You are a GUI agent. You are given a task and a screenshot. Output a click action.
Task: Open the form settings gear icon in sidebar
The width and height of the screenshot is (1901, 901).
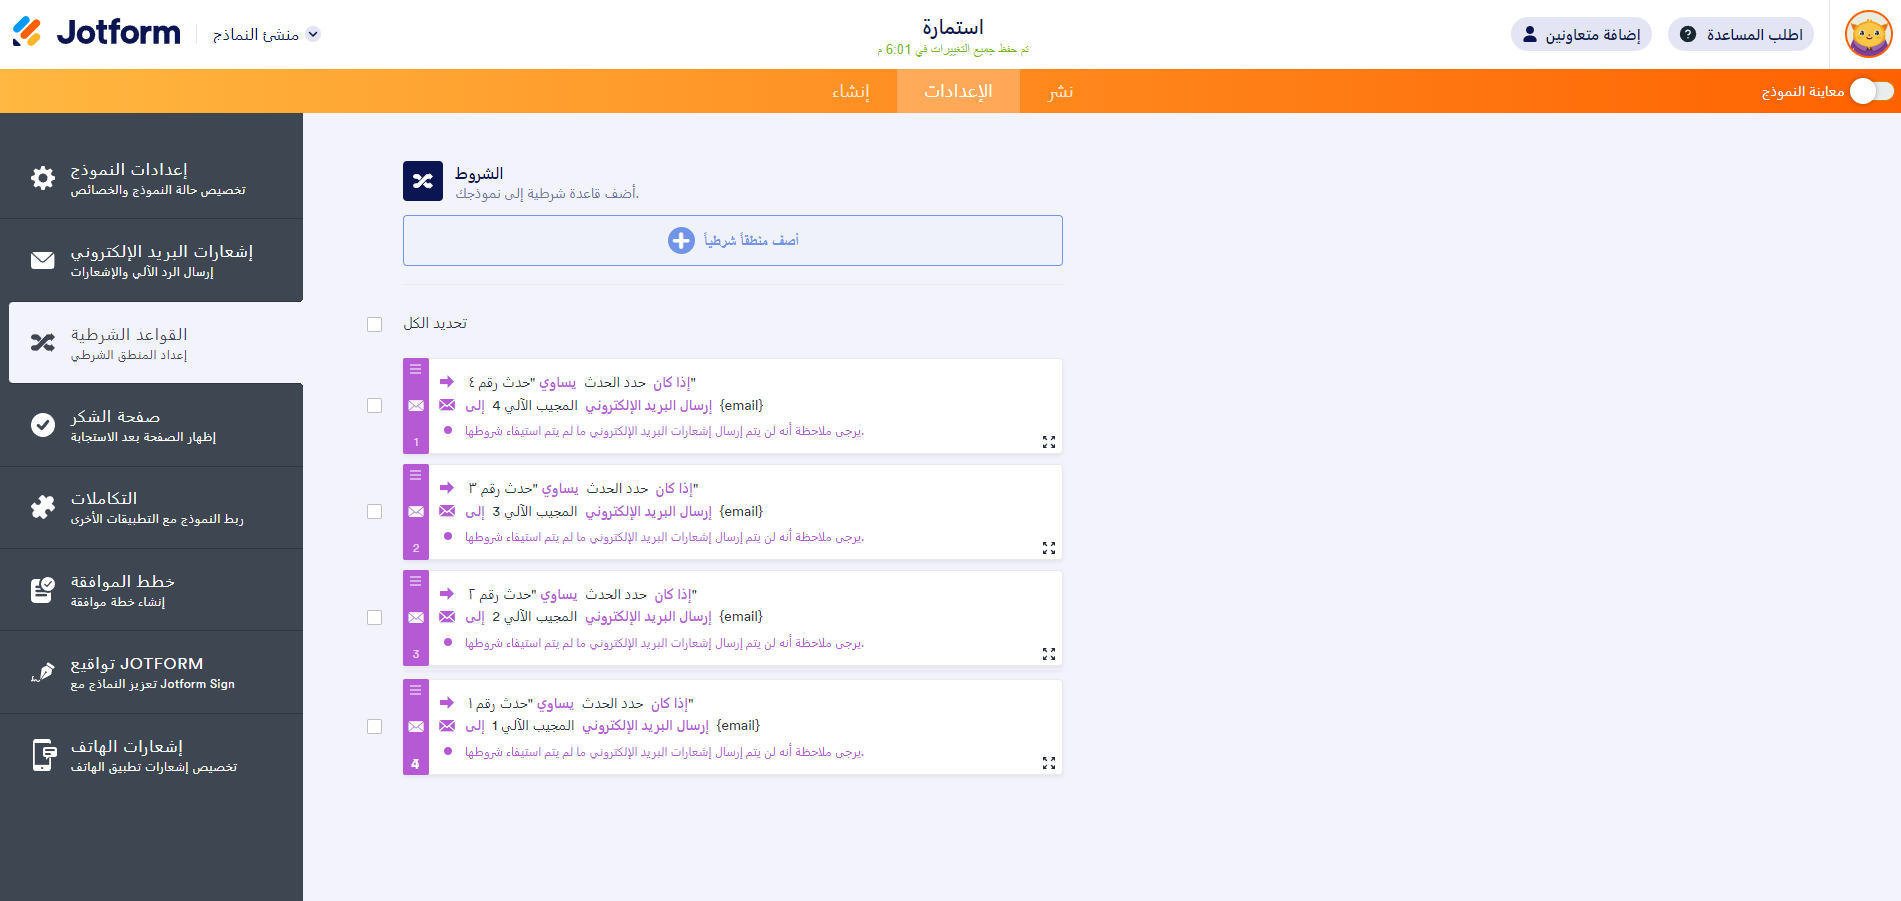(42, 177)
